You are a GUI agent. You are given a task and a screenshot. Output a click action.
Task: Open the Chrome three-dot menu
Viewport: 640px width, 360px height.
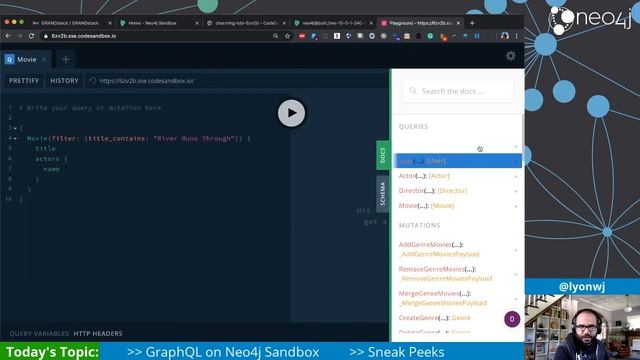516,36
